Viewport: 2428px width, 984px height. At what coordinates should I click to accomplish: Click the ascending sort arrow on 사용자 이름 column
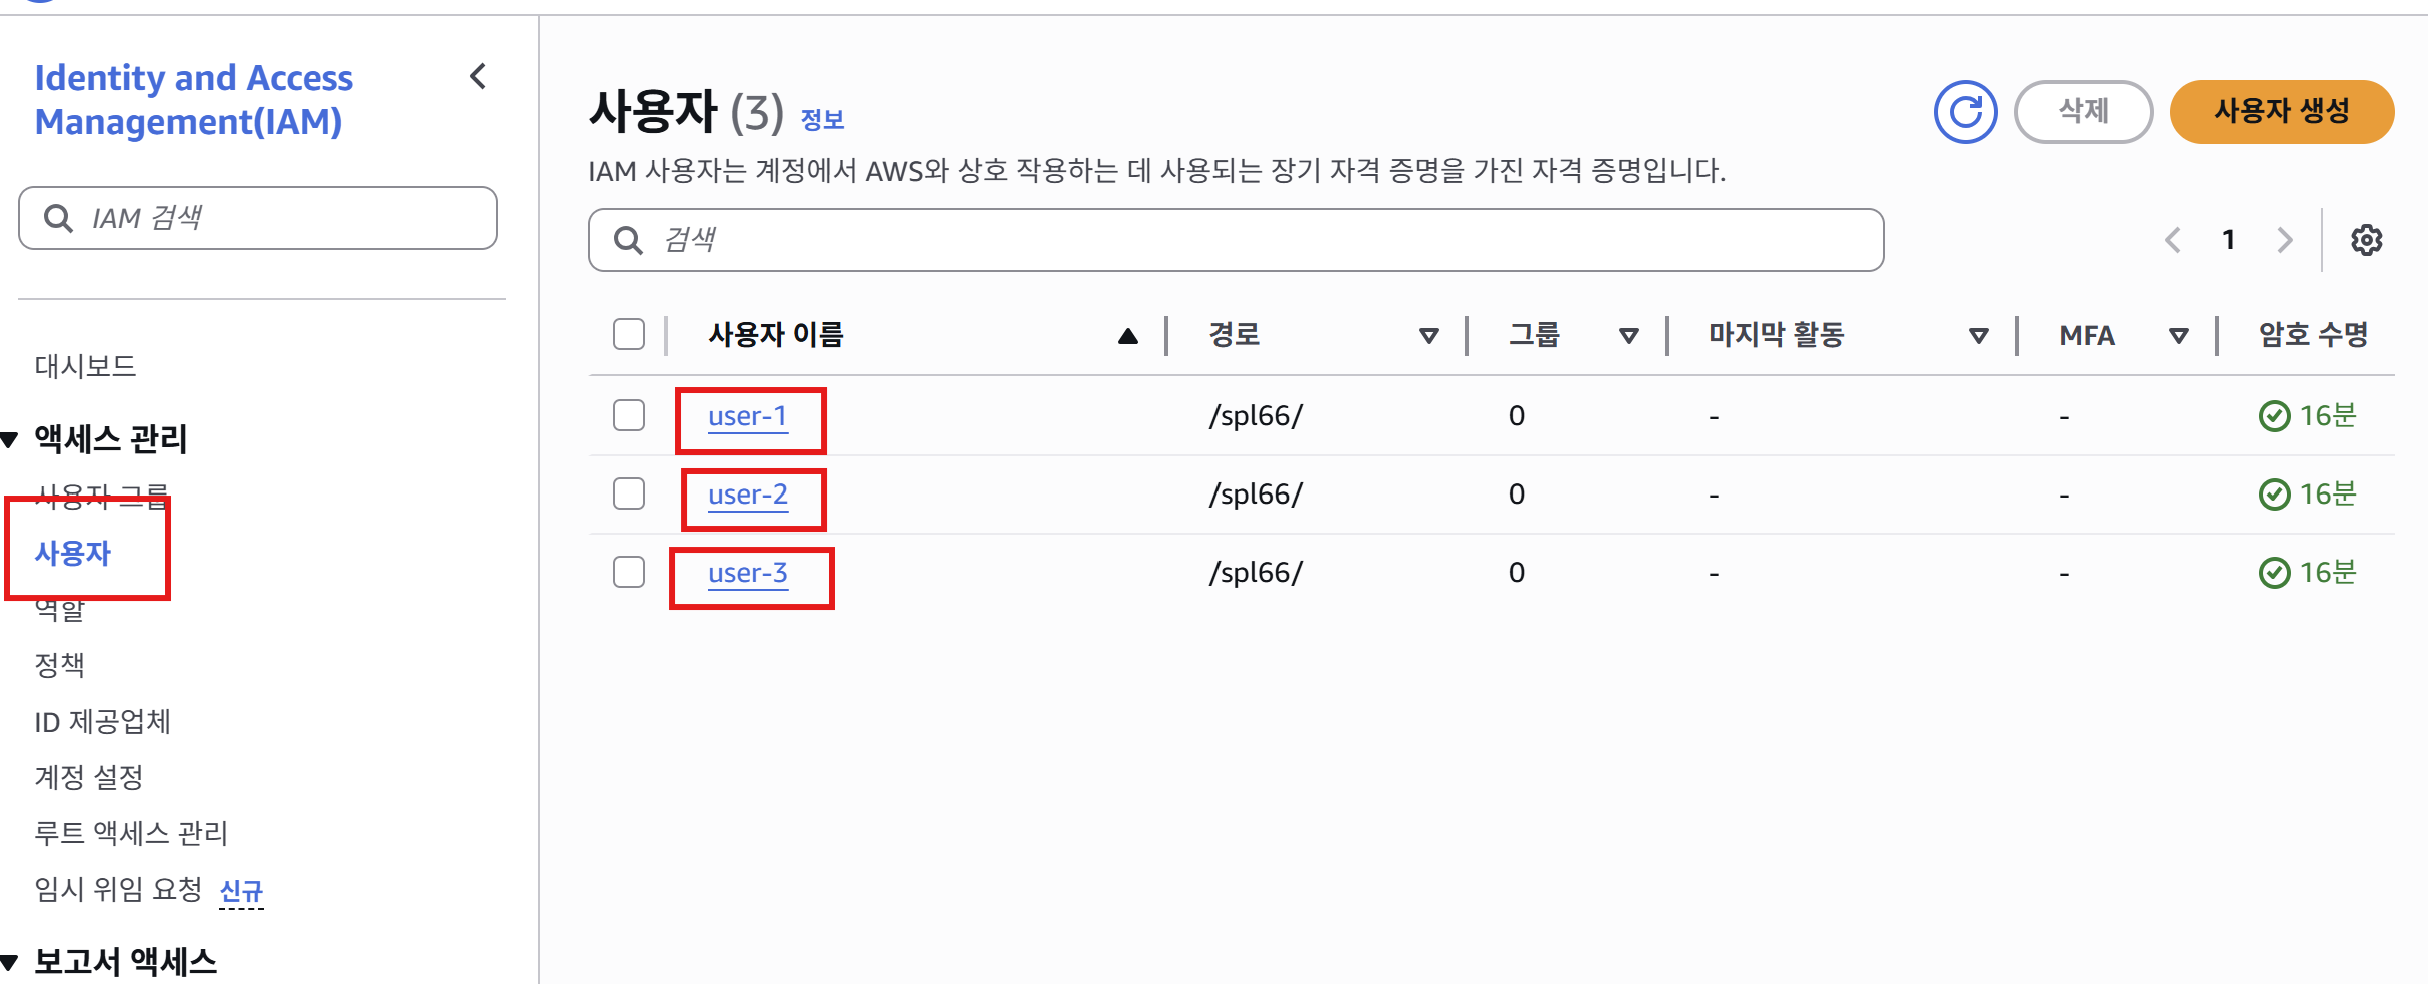click(x=1128, y=335)
